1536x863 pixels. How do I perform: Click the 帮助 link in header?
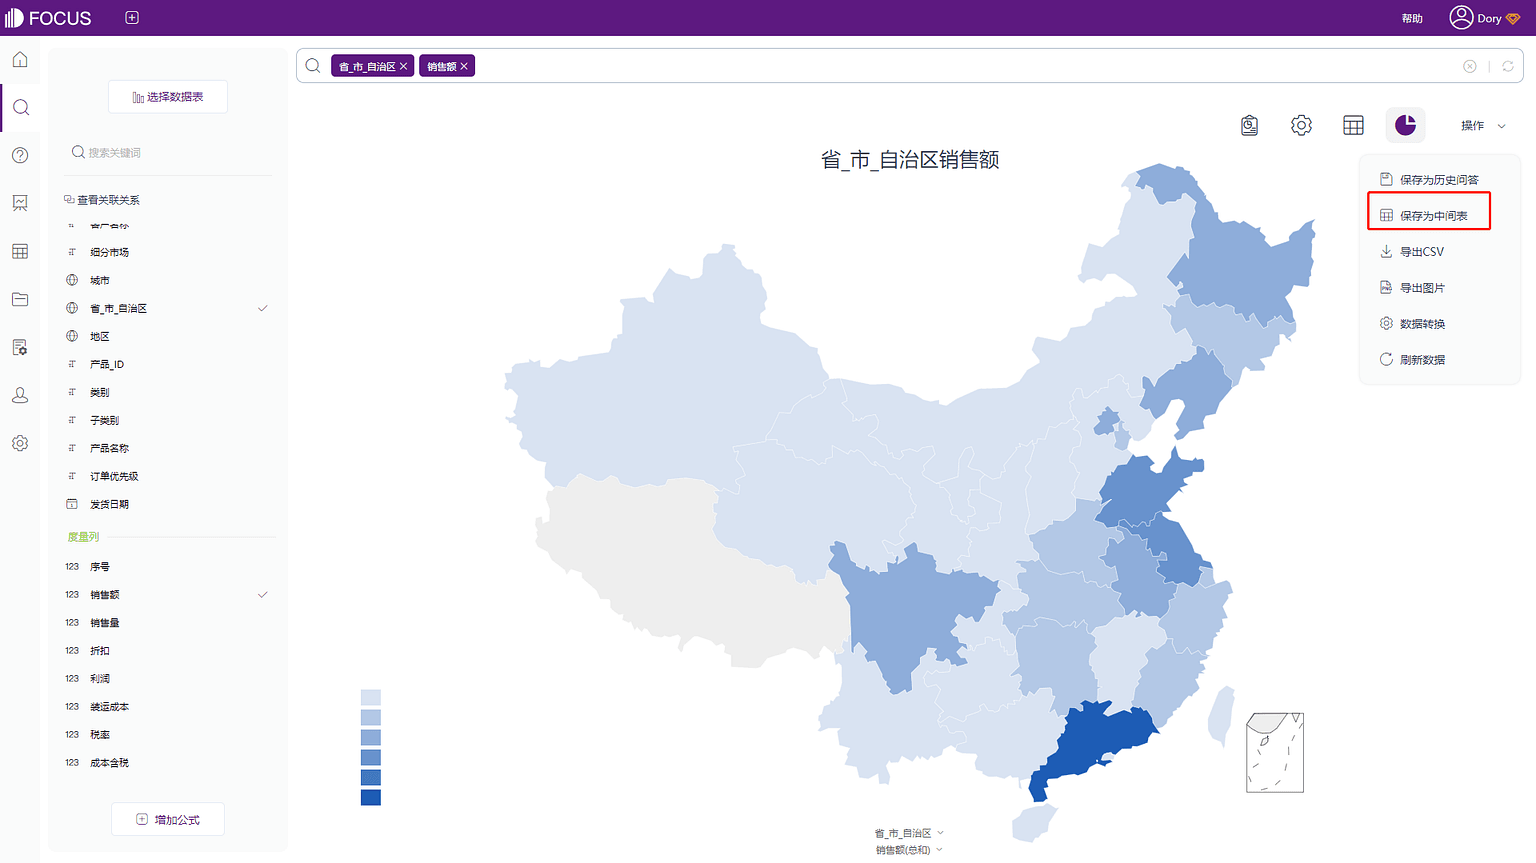[1412, 18]
